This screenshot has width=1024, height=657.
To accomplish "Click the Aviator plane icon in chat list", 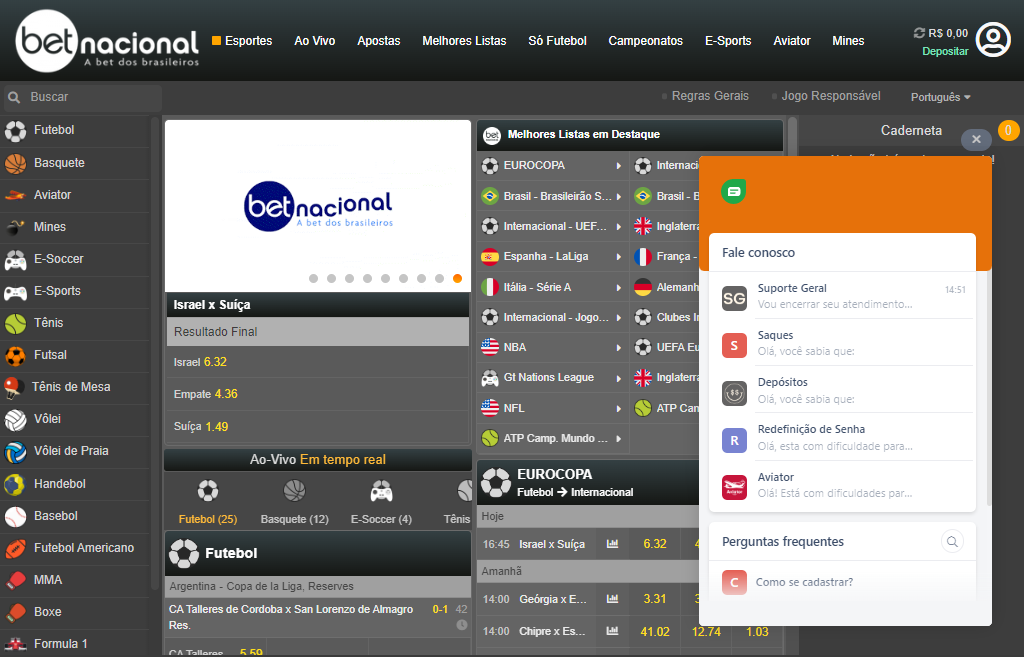I will [734, 486].
